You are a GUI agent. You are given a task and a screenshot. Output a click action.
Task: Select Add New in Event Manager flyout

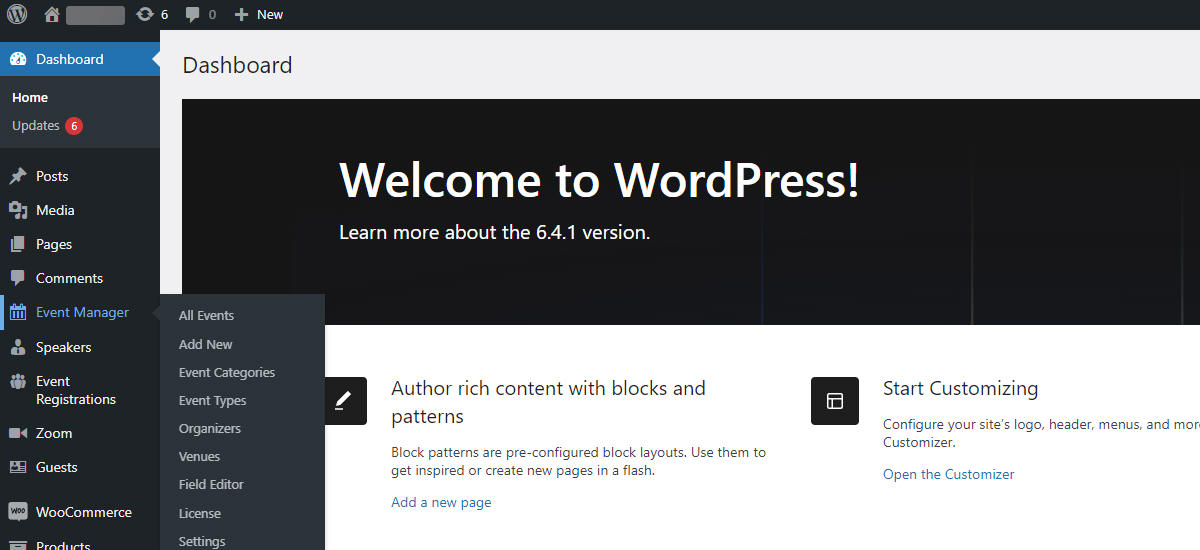tap(205, 344)
